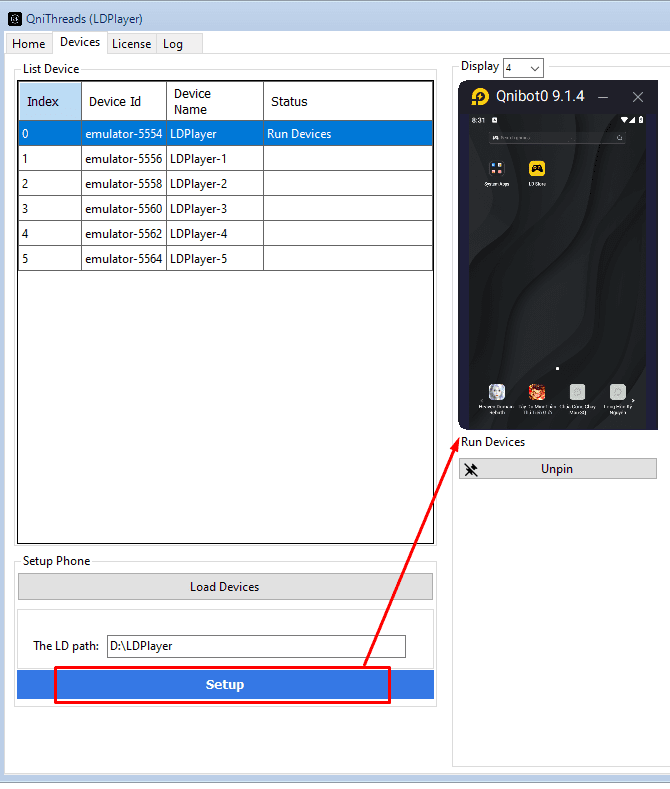This screenshot has height=789, width=670.
Task: Click left arrow in emulator dock
Action: 482,401
